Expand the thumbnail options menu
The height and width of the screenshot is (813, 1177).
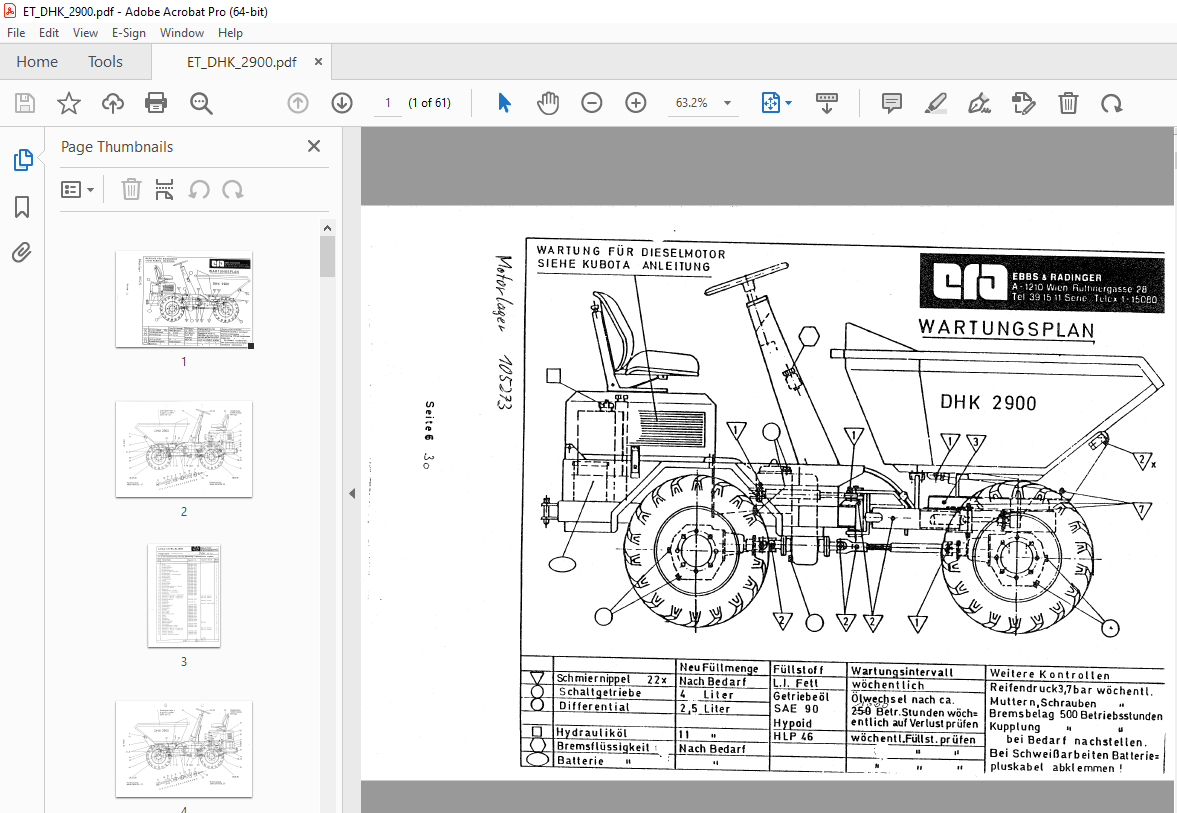click(x=77, y=189)
